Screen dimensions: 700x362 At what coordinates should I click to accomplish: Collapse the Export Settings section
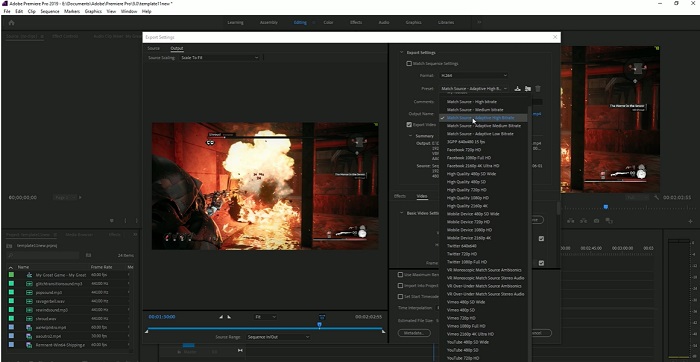[x=401, y=53]
